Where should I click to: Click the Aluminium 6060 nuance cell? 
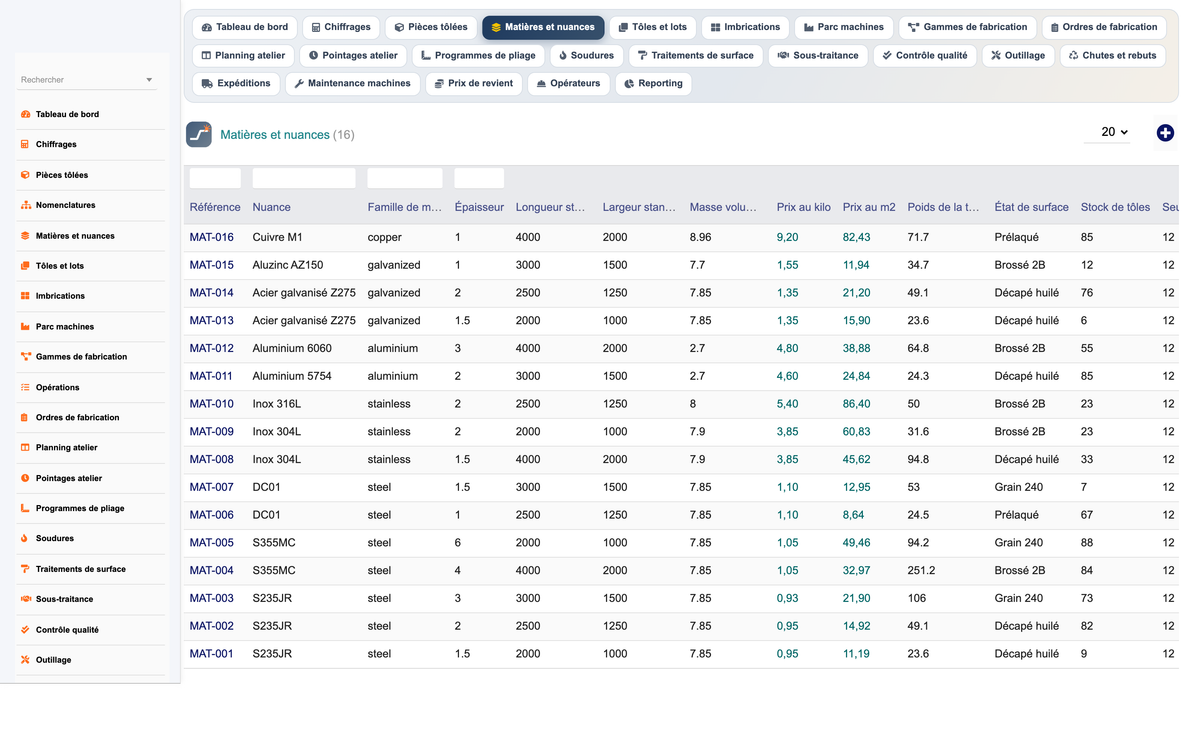tap(292, 349)
